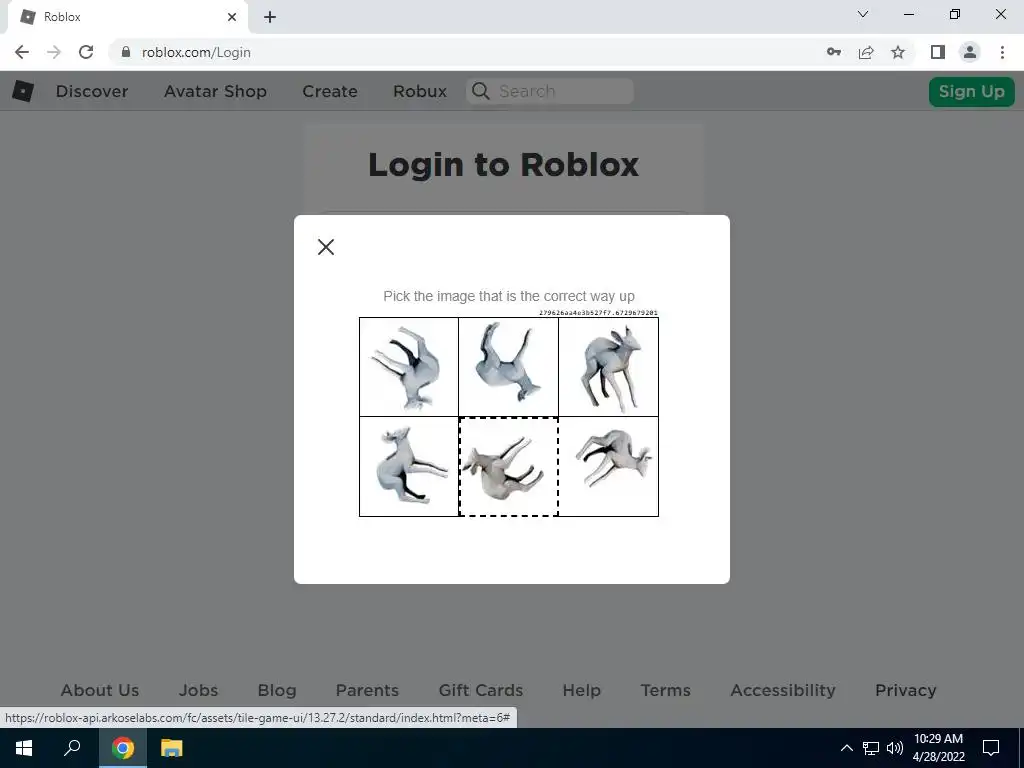Select the bottom-left animal tile

tap(409, 466)
